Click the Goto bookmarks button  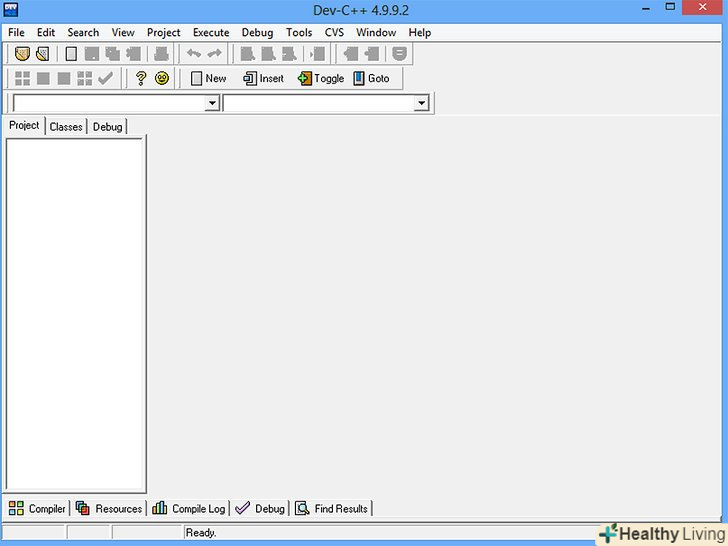[x=371, y=78]
